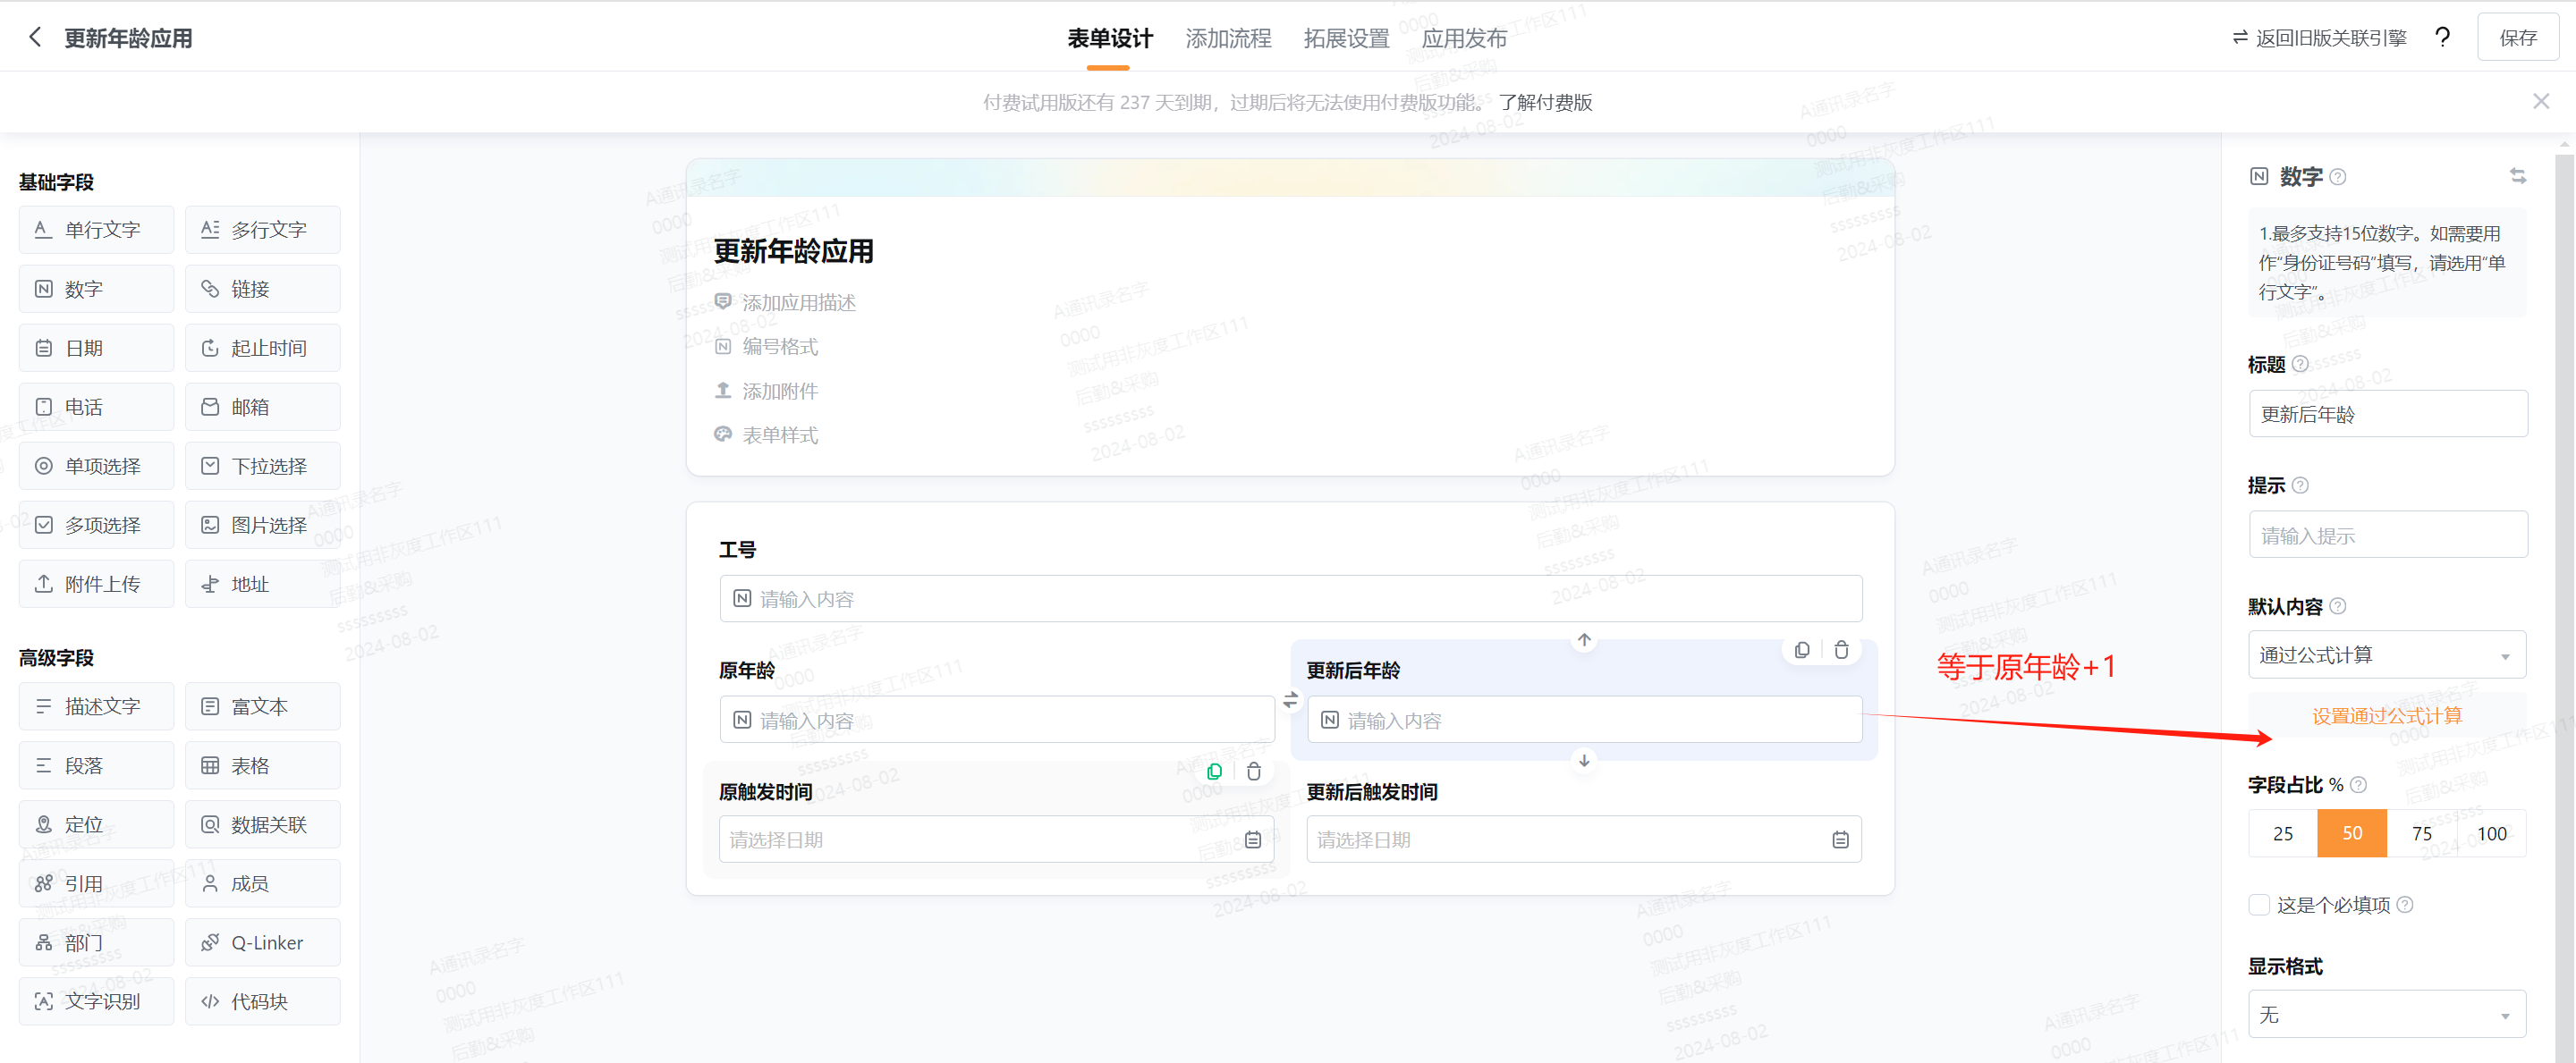The image size is (2576, 1063).
Task: Open 编号格式 setting
Action: (x=766, y=346)
